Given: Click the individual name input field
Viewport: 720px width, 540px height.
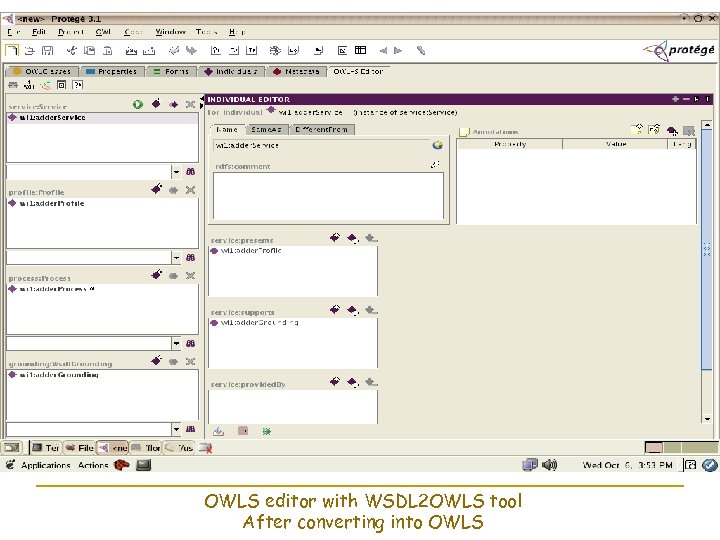Looking at the screenshot, I should click(x=321, y=145).
